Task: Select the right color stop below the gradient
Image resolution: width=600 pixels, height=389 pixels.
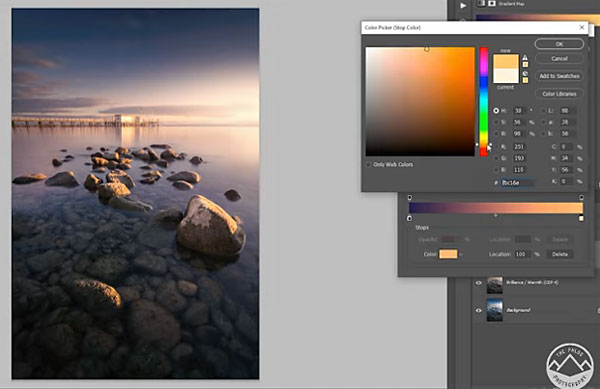Action: click(581, 218)
